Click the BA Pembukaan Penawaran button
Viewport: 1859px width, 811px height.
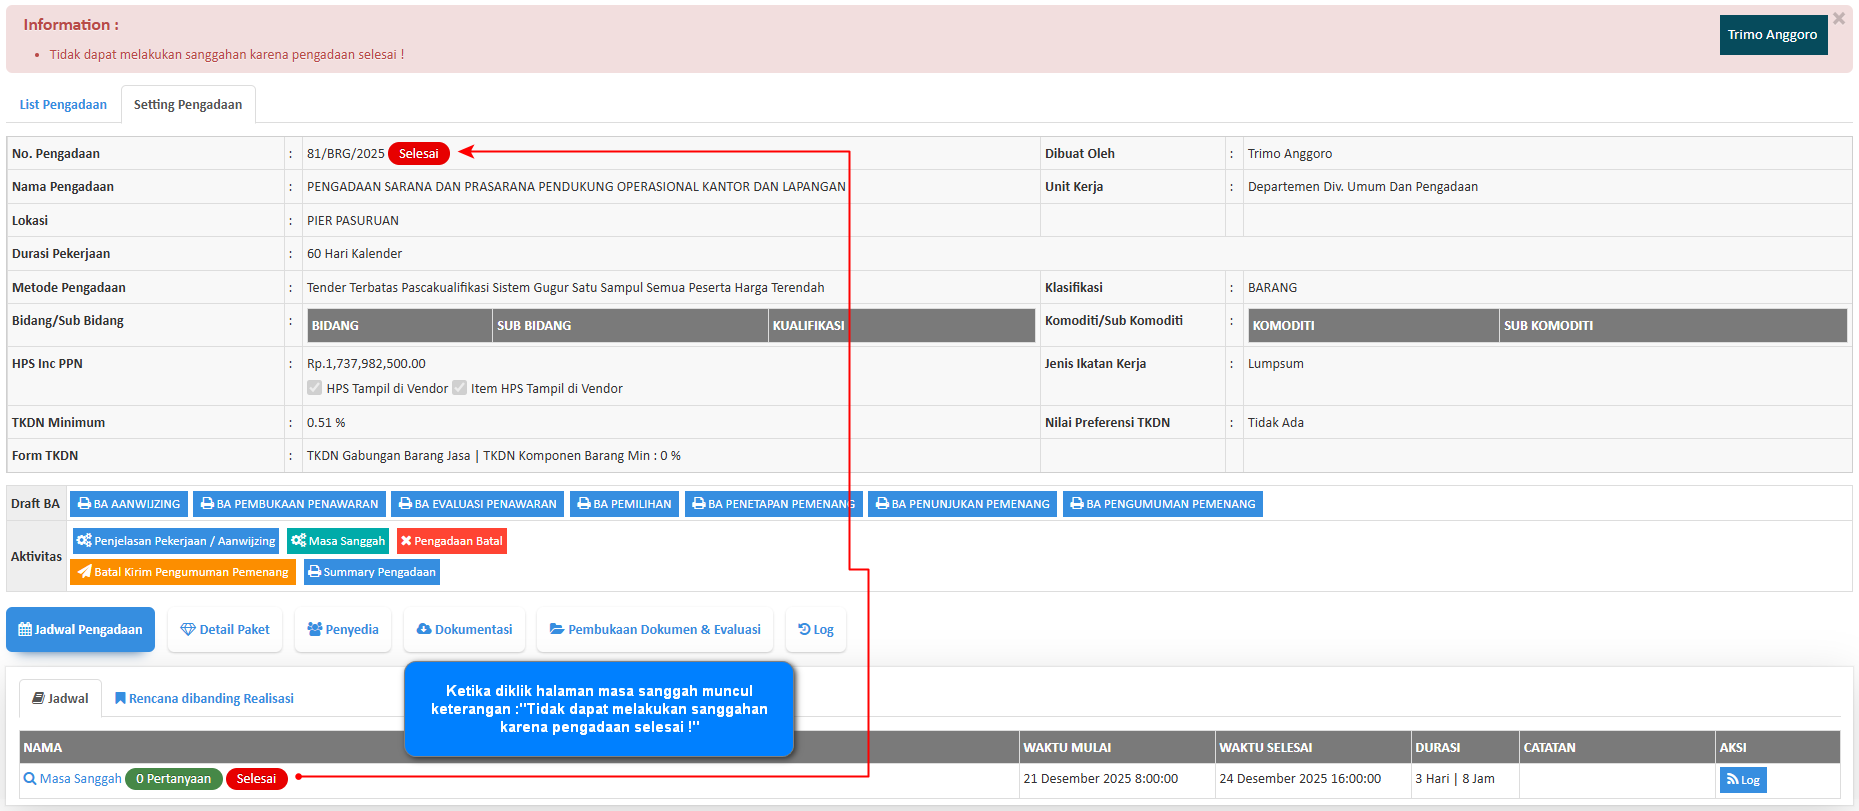tap(289, 504)
